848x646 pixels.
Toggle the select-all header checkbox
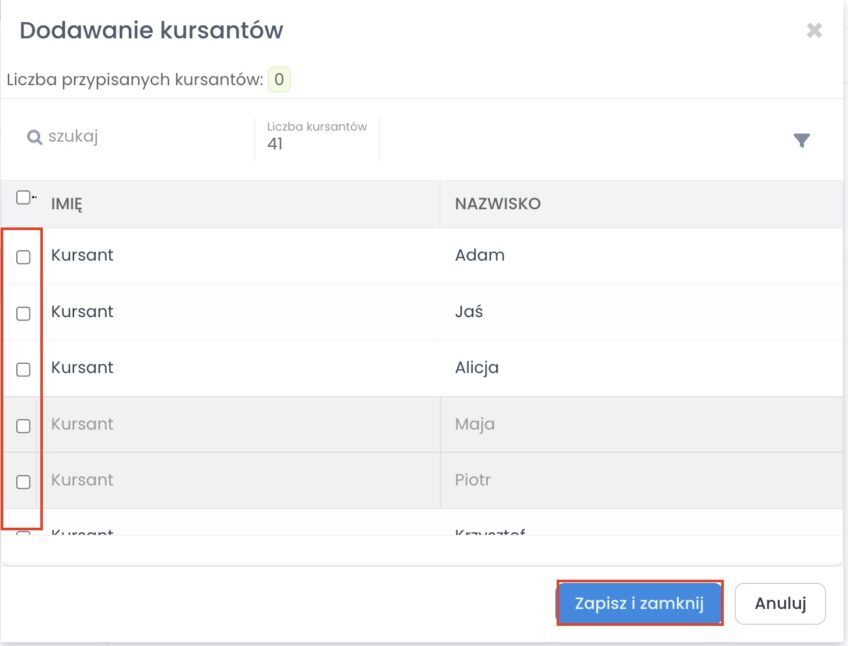[x=23, y=198]
